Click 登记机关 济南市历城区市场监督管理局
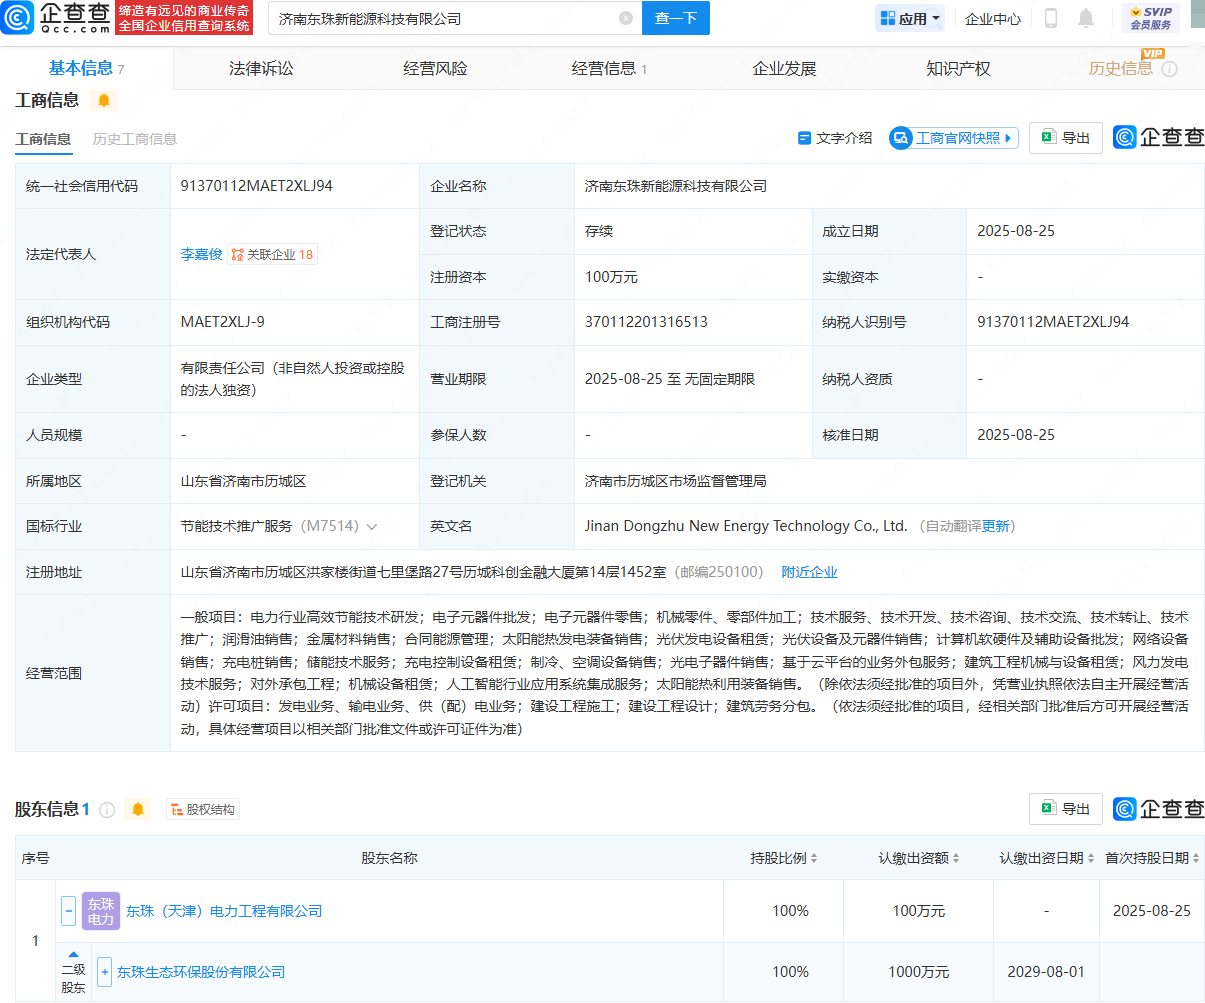This screenshot has height=1003, width=1205. [676, 481]
